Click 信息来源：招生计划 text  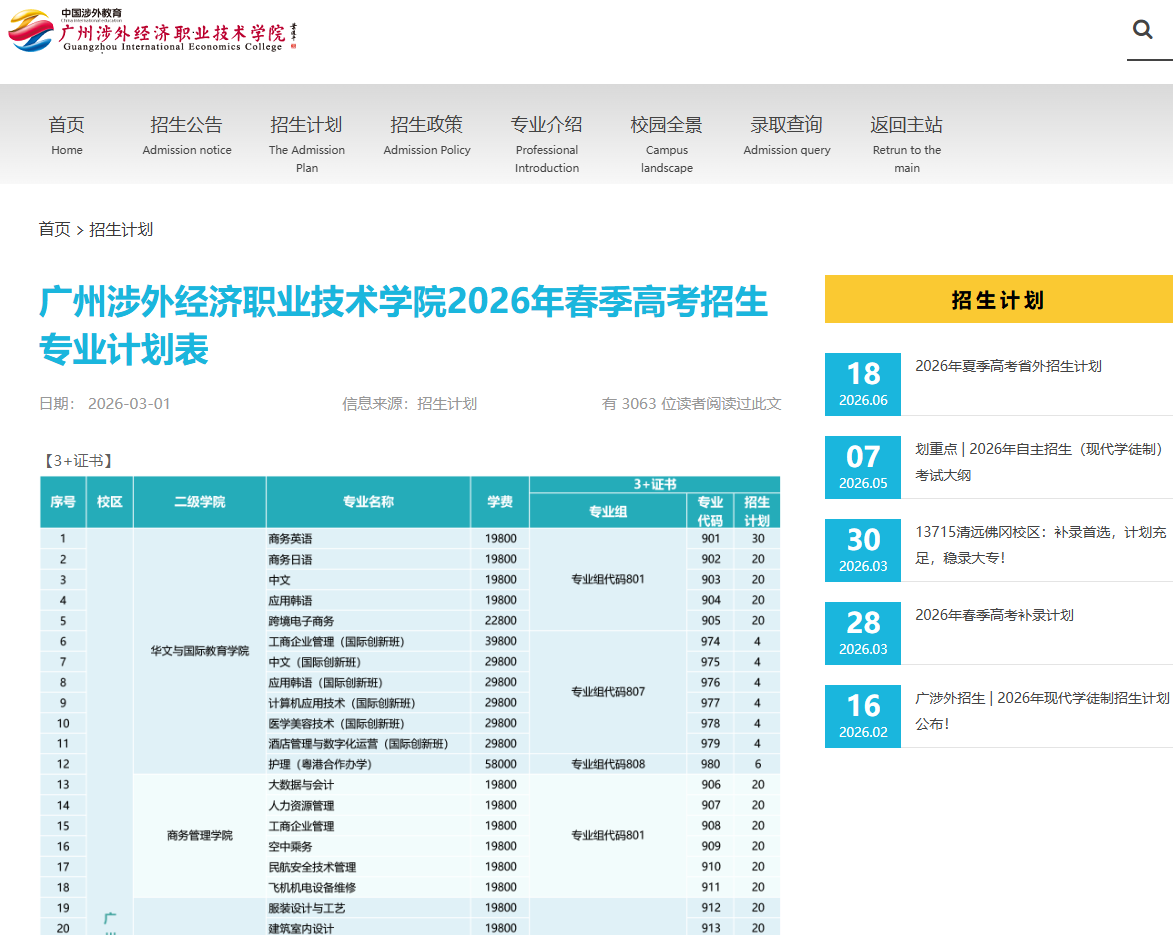pyautogui.click(x=409, y=404)
